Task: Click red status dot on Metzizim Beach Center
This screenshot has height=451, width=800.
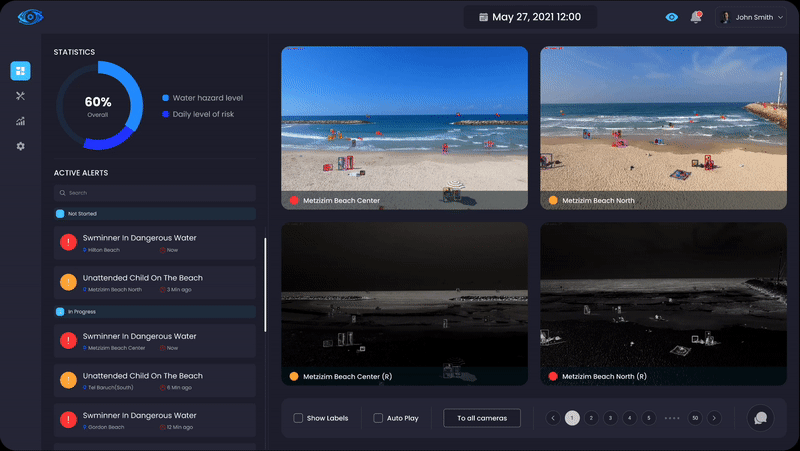Action: tap(294, 201)
